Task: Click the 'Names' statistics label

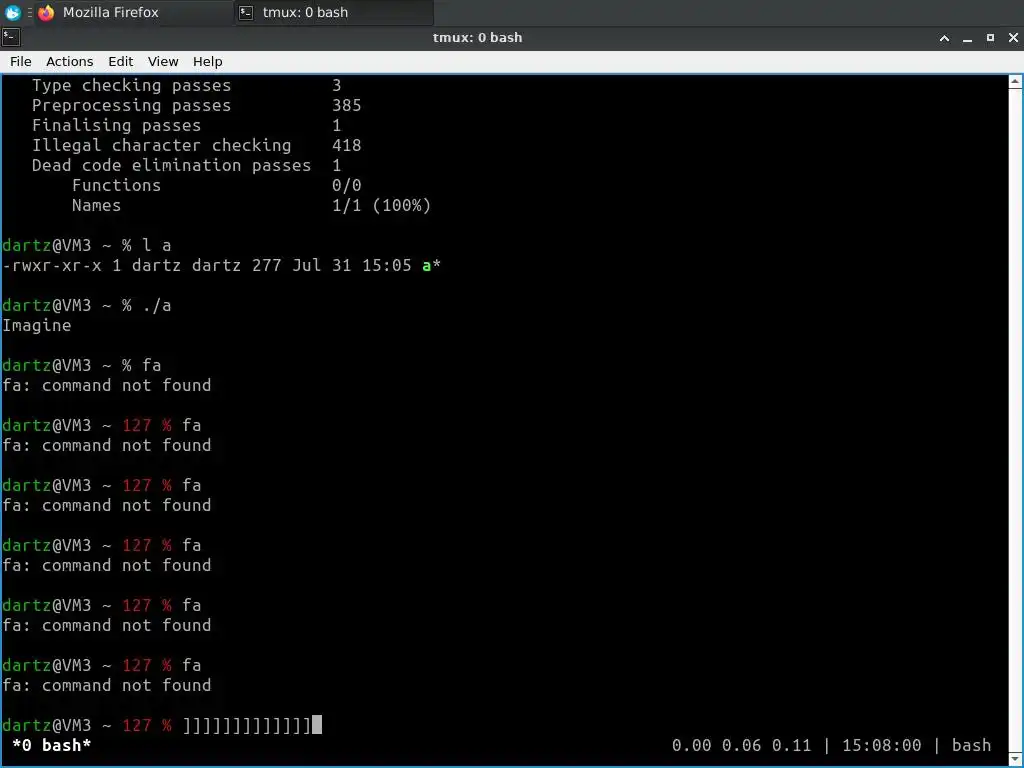Action: tap(96, 205)
